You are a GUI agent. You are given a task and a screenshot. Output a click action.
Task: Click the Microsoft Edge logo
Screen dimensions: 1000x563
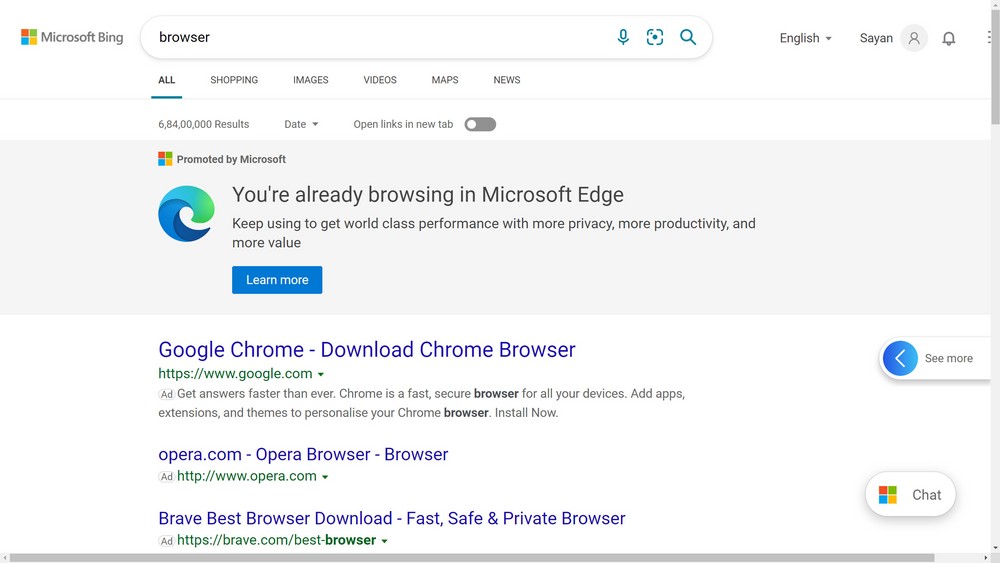(186, 214)
